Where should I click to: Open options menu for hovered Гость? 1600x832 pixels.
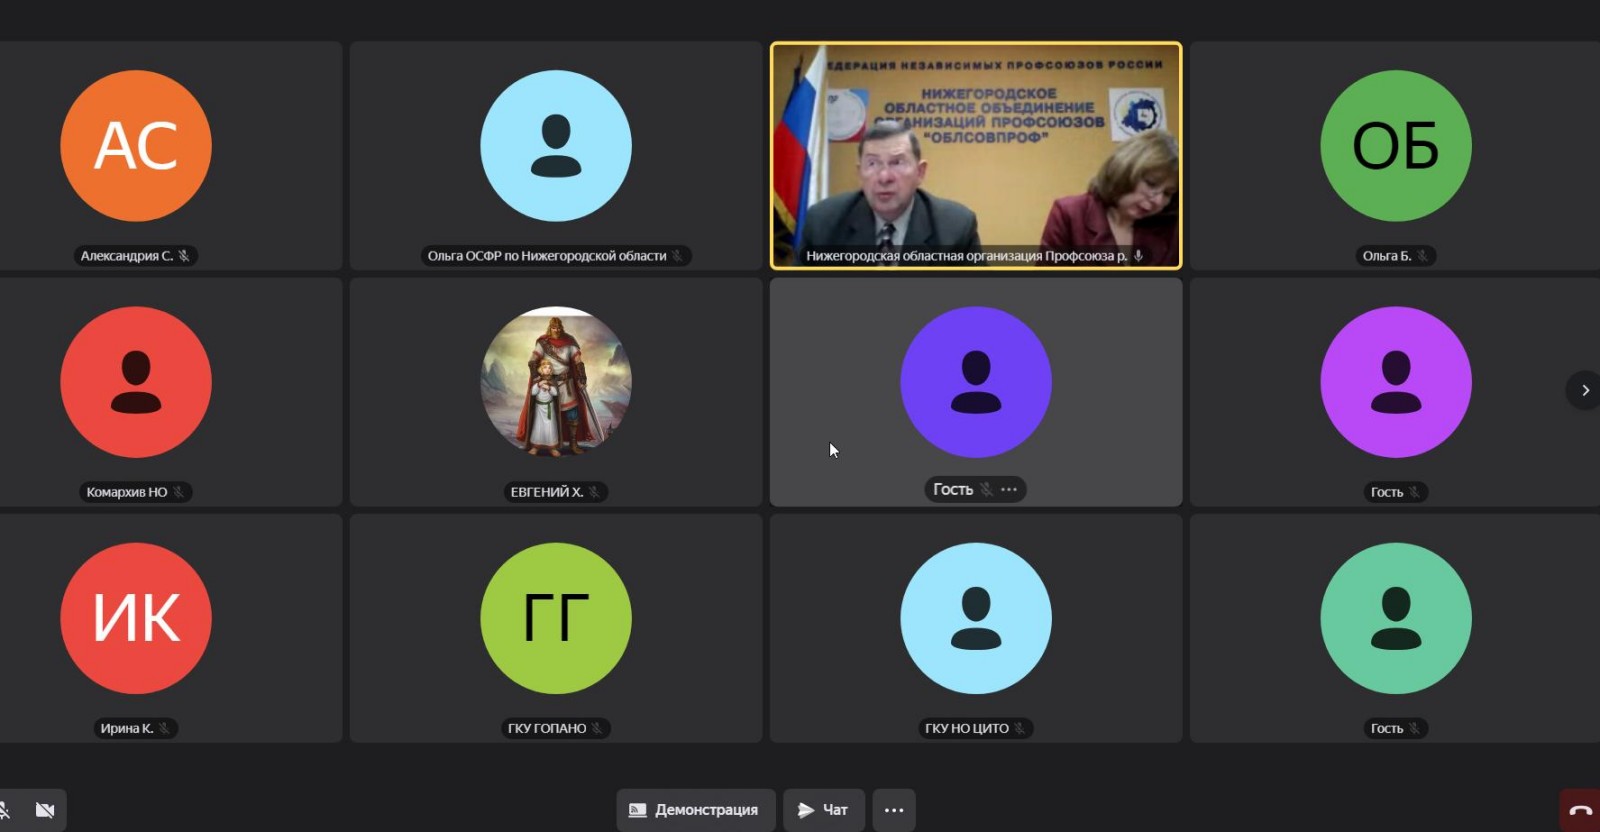[x=1009, y=489]
